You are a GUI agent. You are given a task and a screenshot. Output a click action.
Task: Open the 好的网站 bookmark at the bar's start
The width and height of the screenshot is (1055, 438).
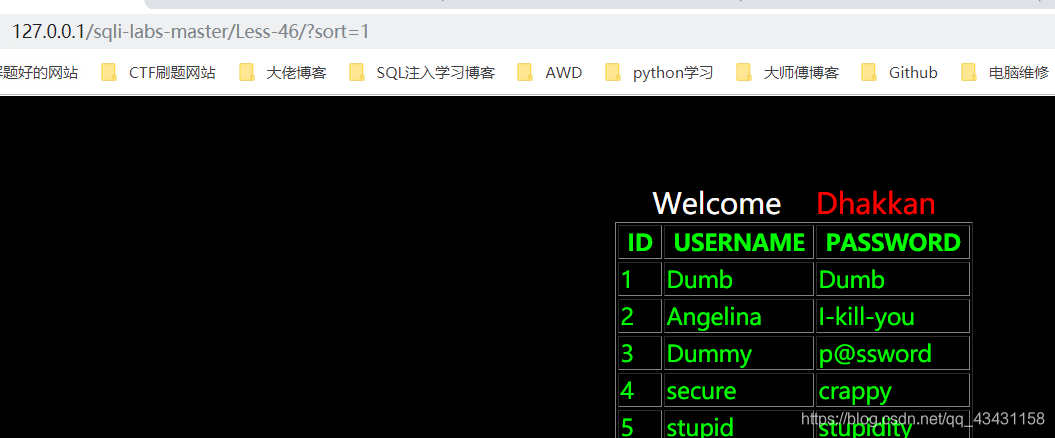39,73
